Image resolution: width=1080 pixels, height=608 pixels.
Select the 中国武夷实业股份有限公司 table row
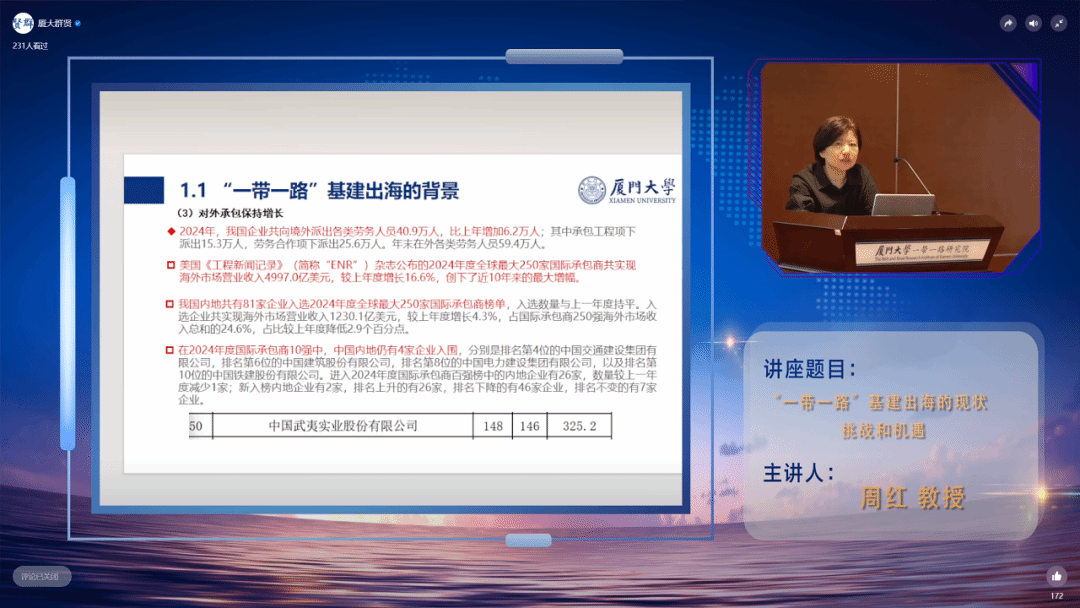(400, 426)
